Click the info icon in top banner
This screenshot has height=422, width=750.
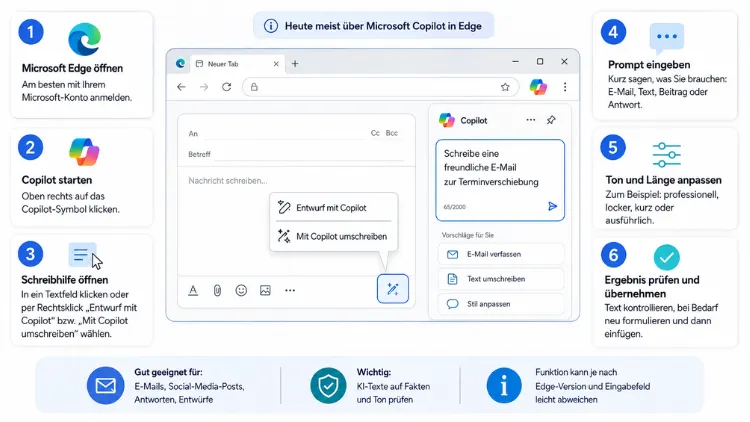271,26
